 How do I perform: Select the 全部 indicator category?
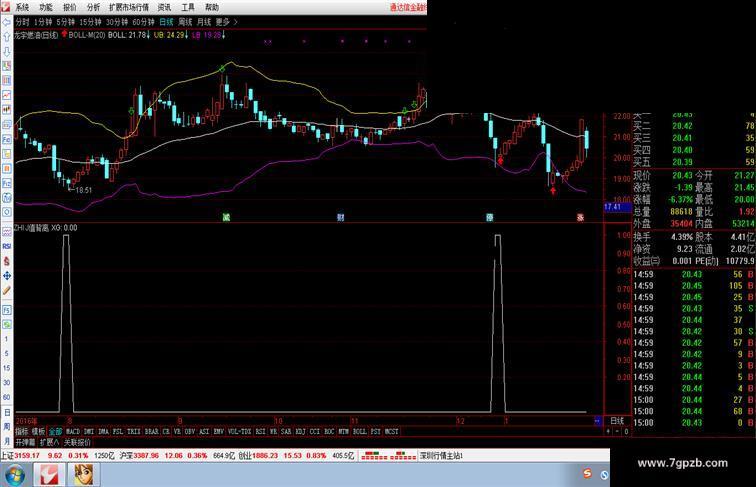point(56,431)
